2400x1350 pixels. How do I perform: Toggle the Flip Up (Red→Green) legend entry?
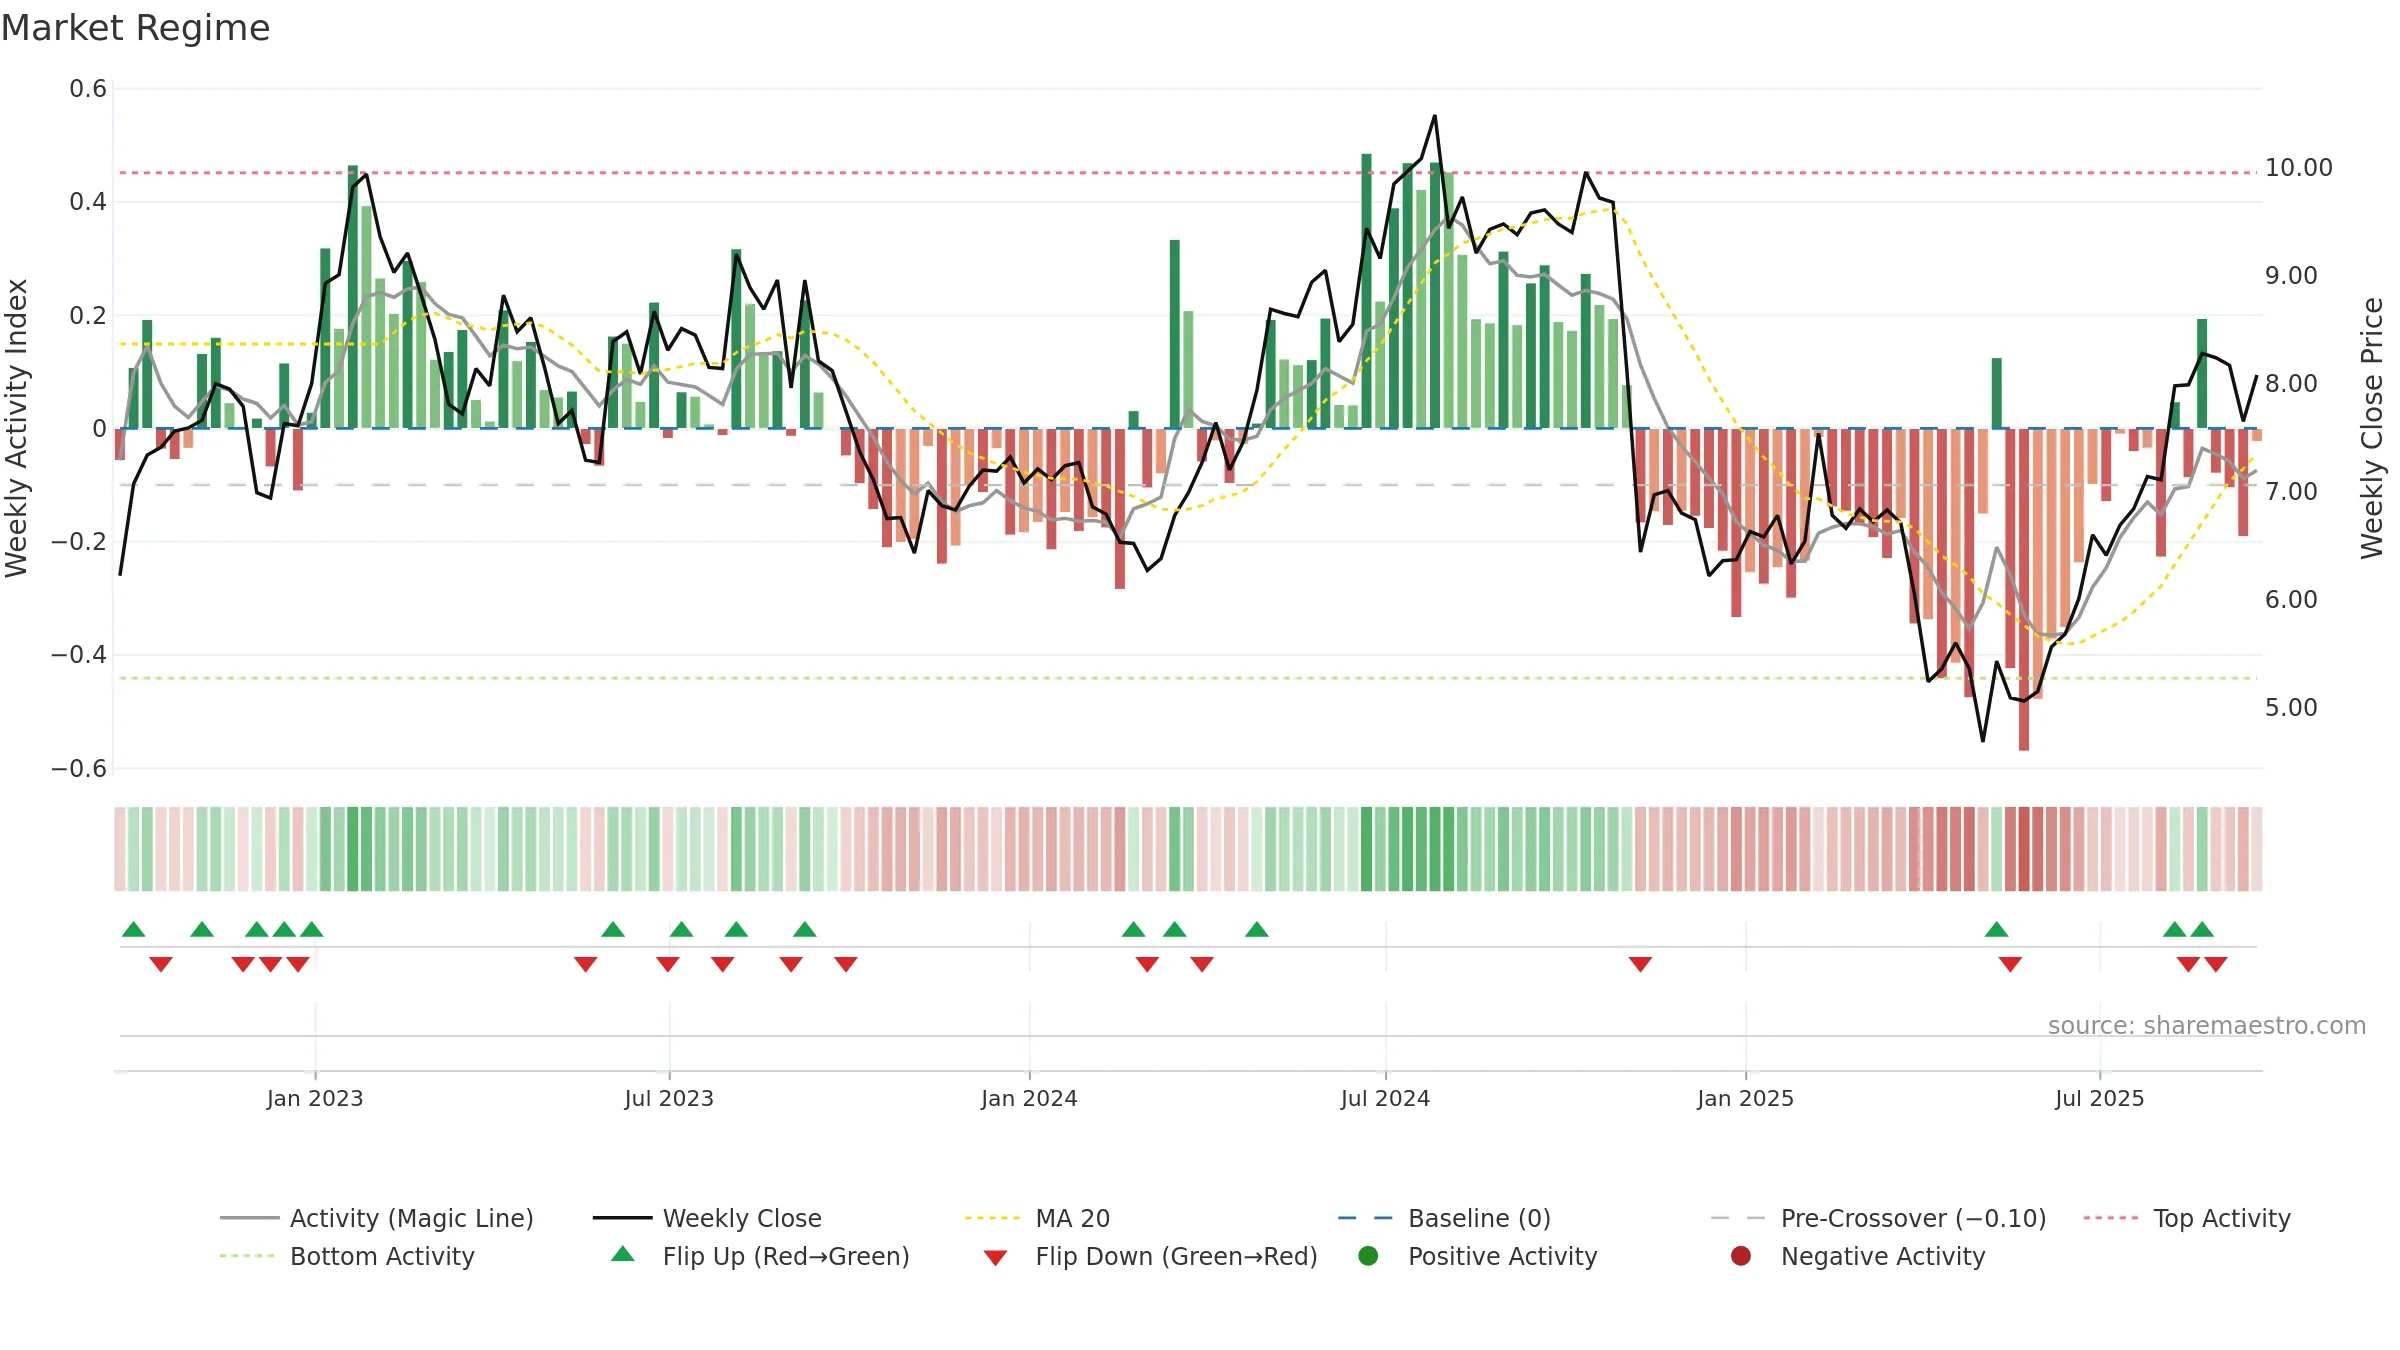[760, 1256]
